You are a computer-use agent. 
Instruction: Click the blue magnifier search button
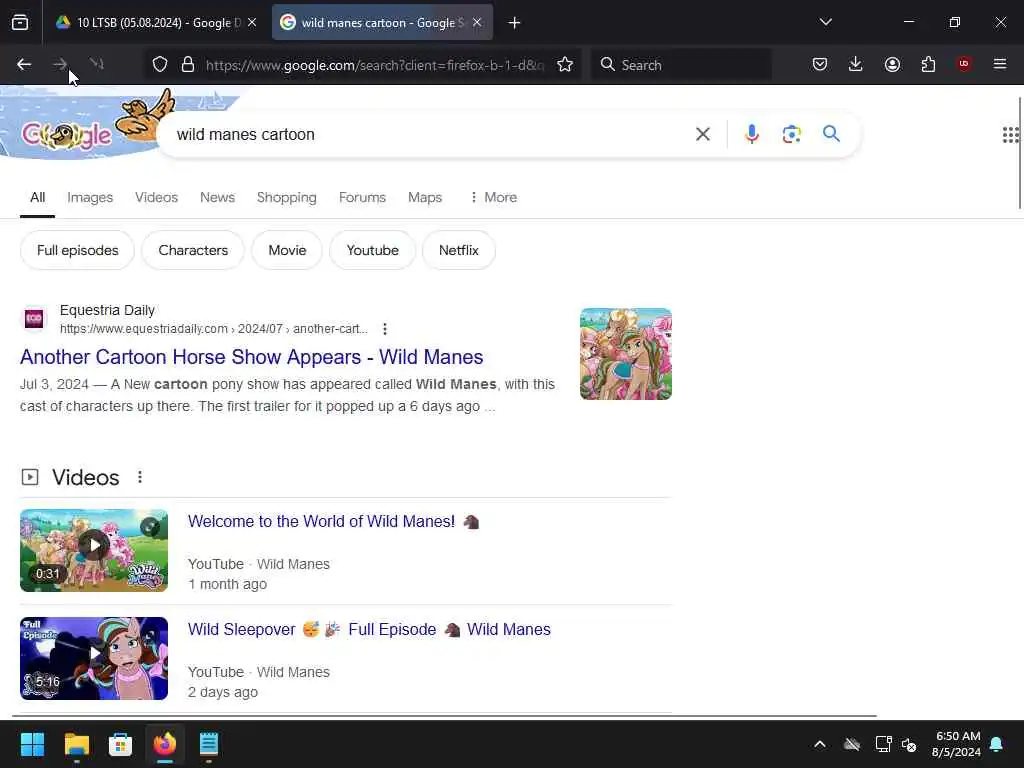tap(831, 134)
